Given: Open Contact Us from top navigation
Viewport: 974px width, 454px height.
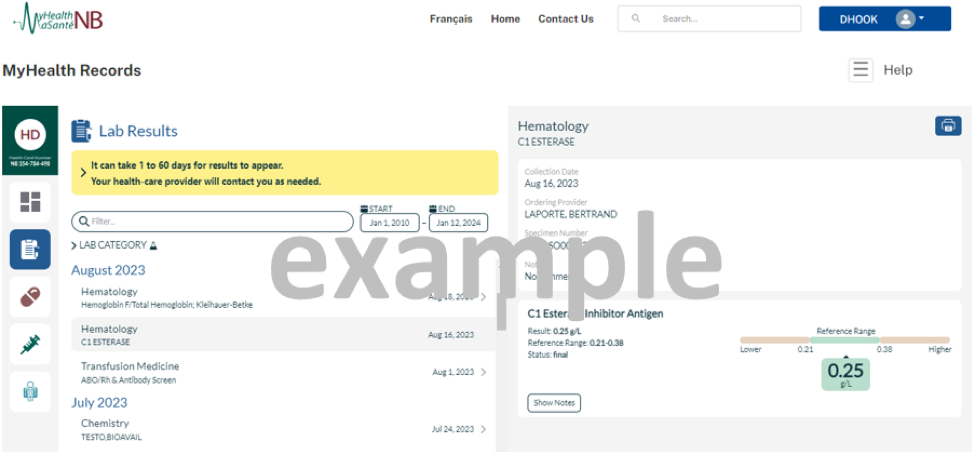Looking at the screenshot, I should (565, 19).
